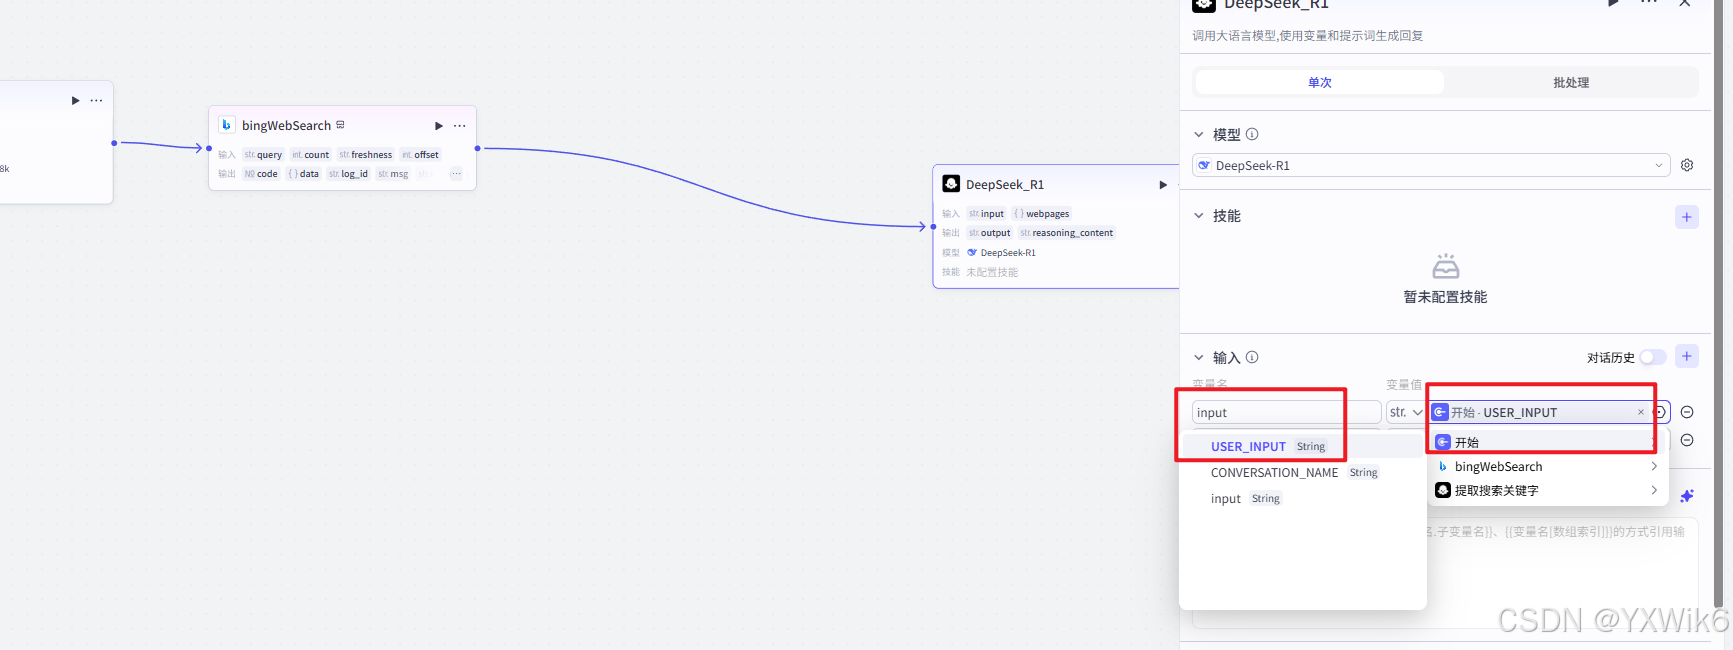Switch to the 单次 tab
This screenshot has height=650, width=1733.
pyautogui.click(x=1320, y=82)
